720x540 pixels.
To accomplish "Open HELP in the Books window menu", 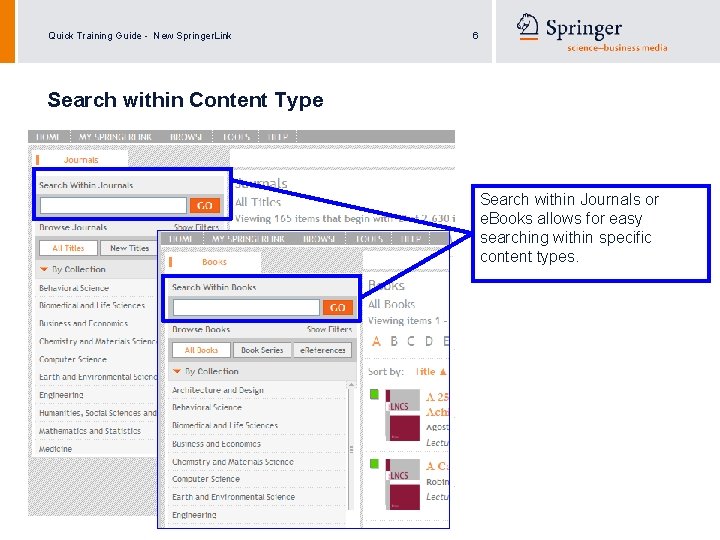I will pyautogui.click(x=411, y=239).
